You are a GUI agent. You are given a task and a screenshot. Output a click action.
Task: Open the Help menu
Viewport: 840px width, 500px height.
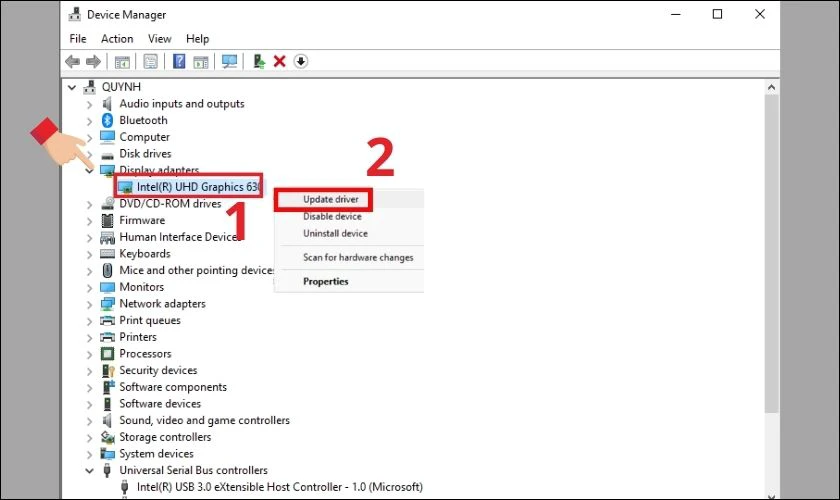197,39
